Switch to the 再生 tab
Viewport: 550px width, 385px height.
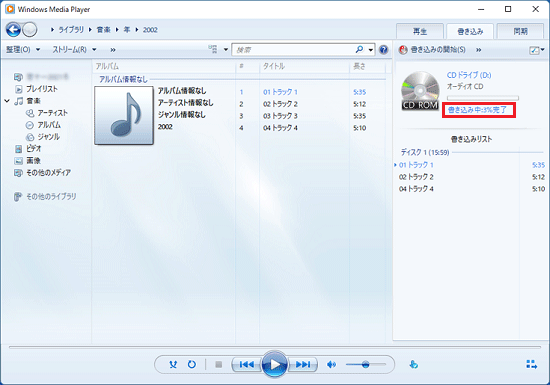420,32
